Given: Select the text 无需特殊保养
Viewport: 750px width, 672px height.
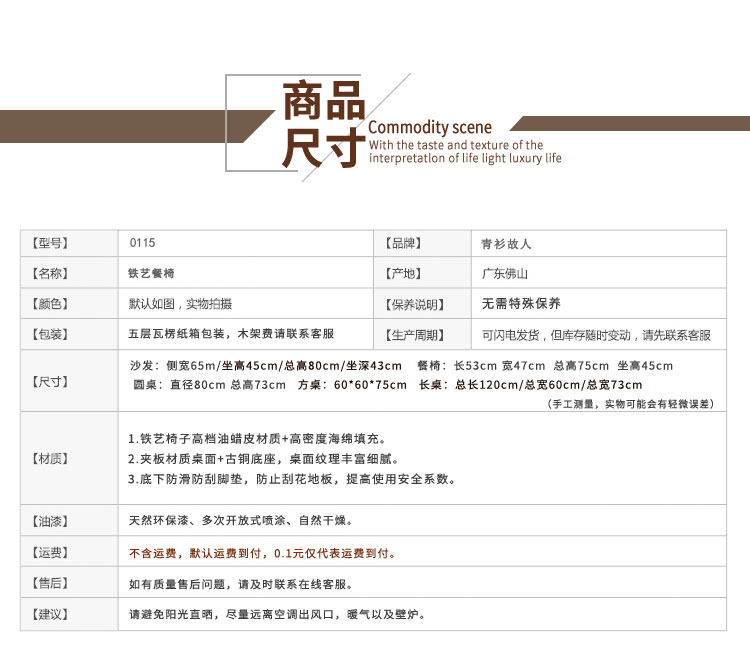Looking at the screenshot, I should 521,304.
